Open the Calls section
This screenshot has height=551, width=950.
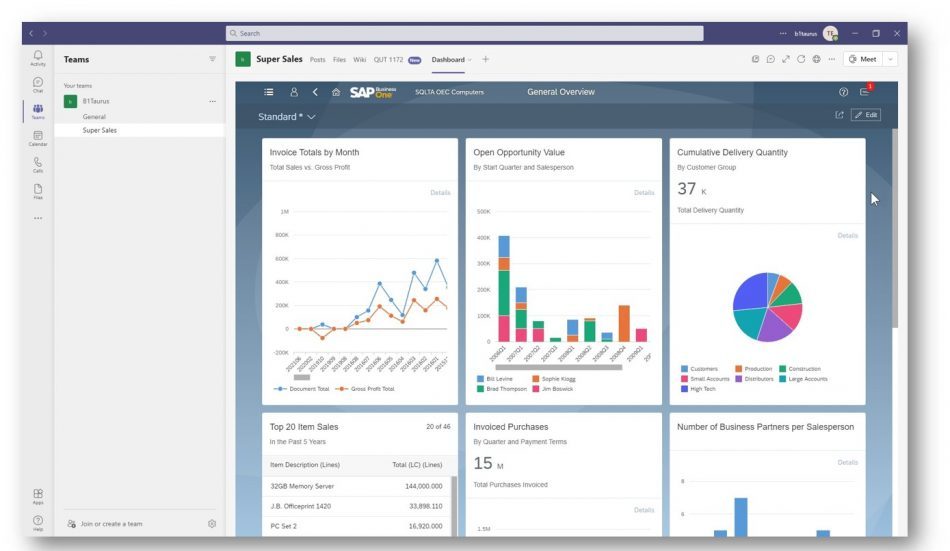[38, 165]
